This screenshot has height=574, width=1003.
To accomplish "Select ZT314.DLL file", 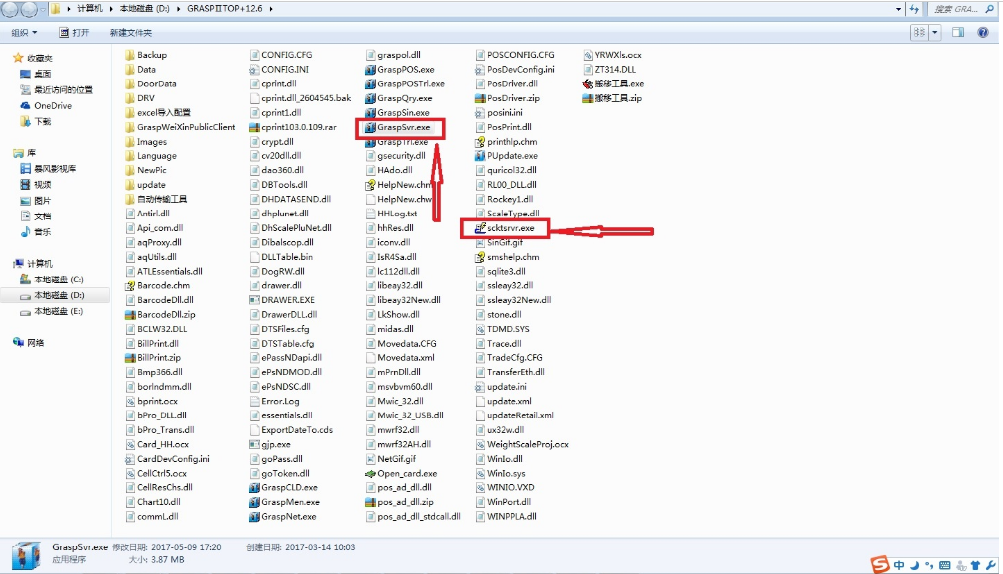I will click(x=609, y=70).
